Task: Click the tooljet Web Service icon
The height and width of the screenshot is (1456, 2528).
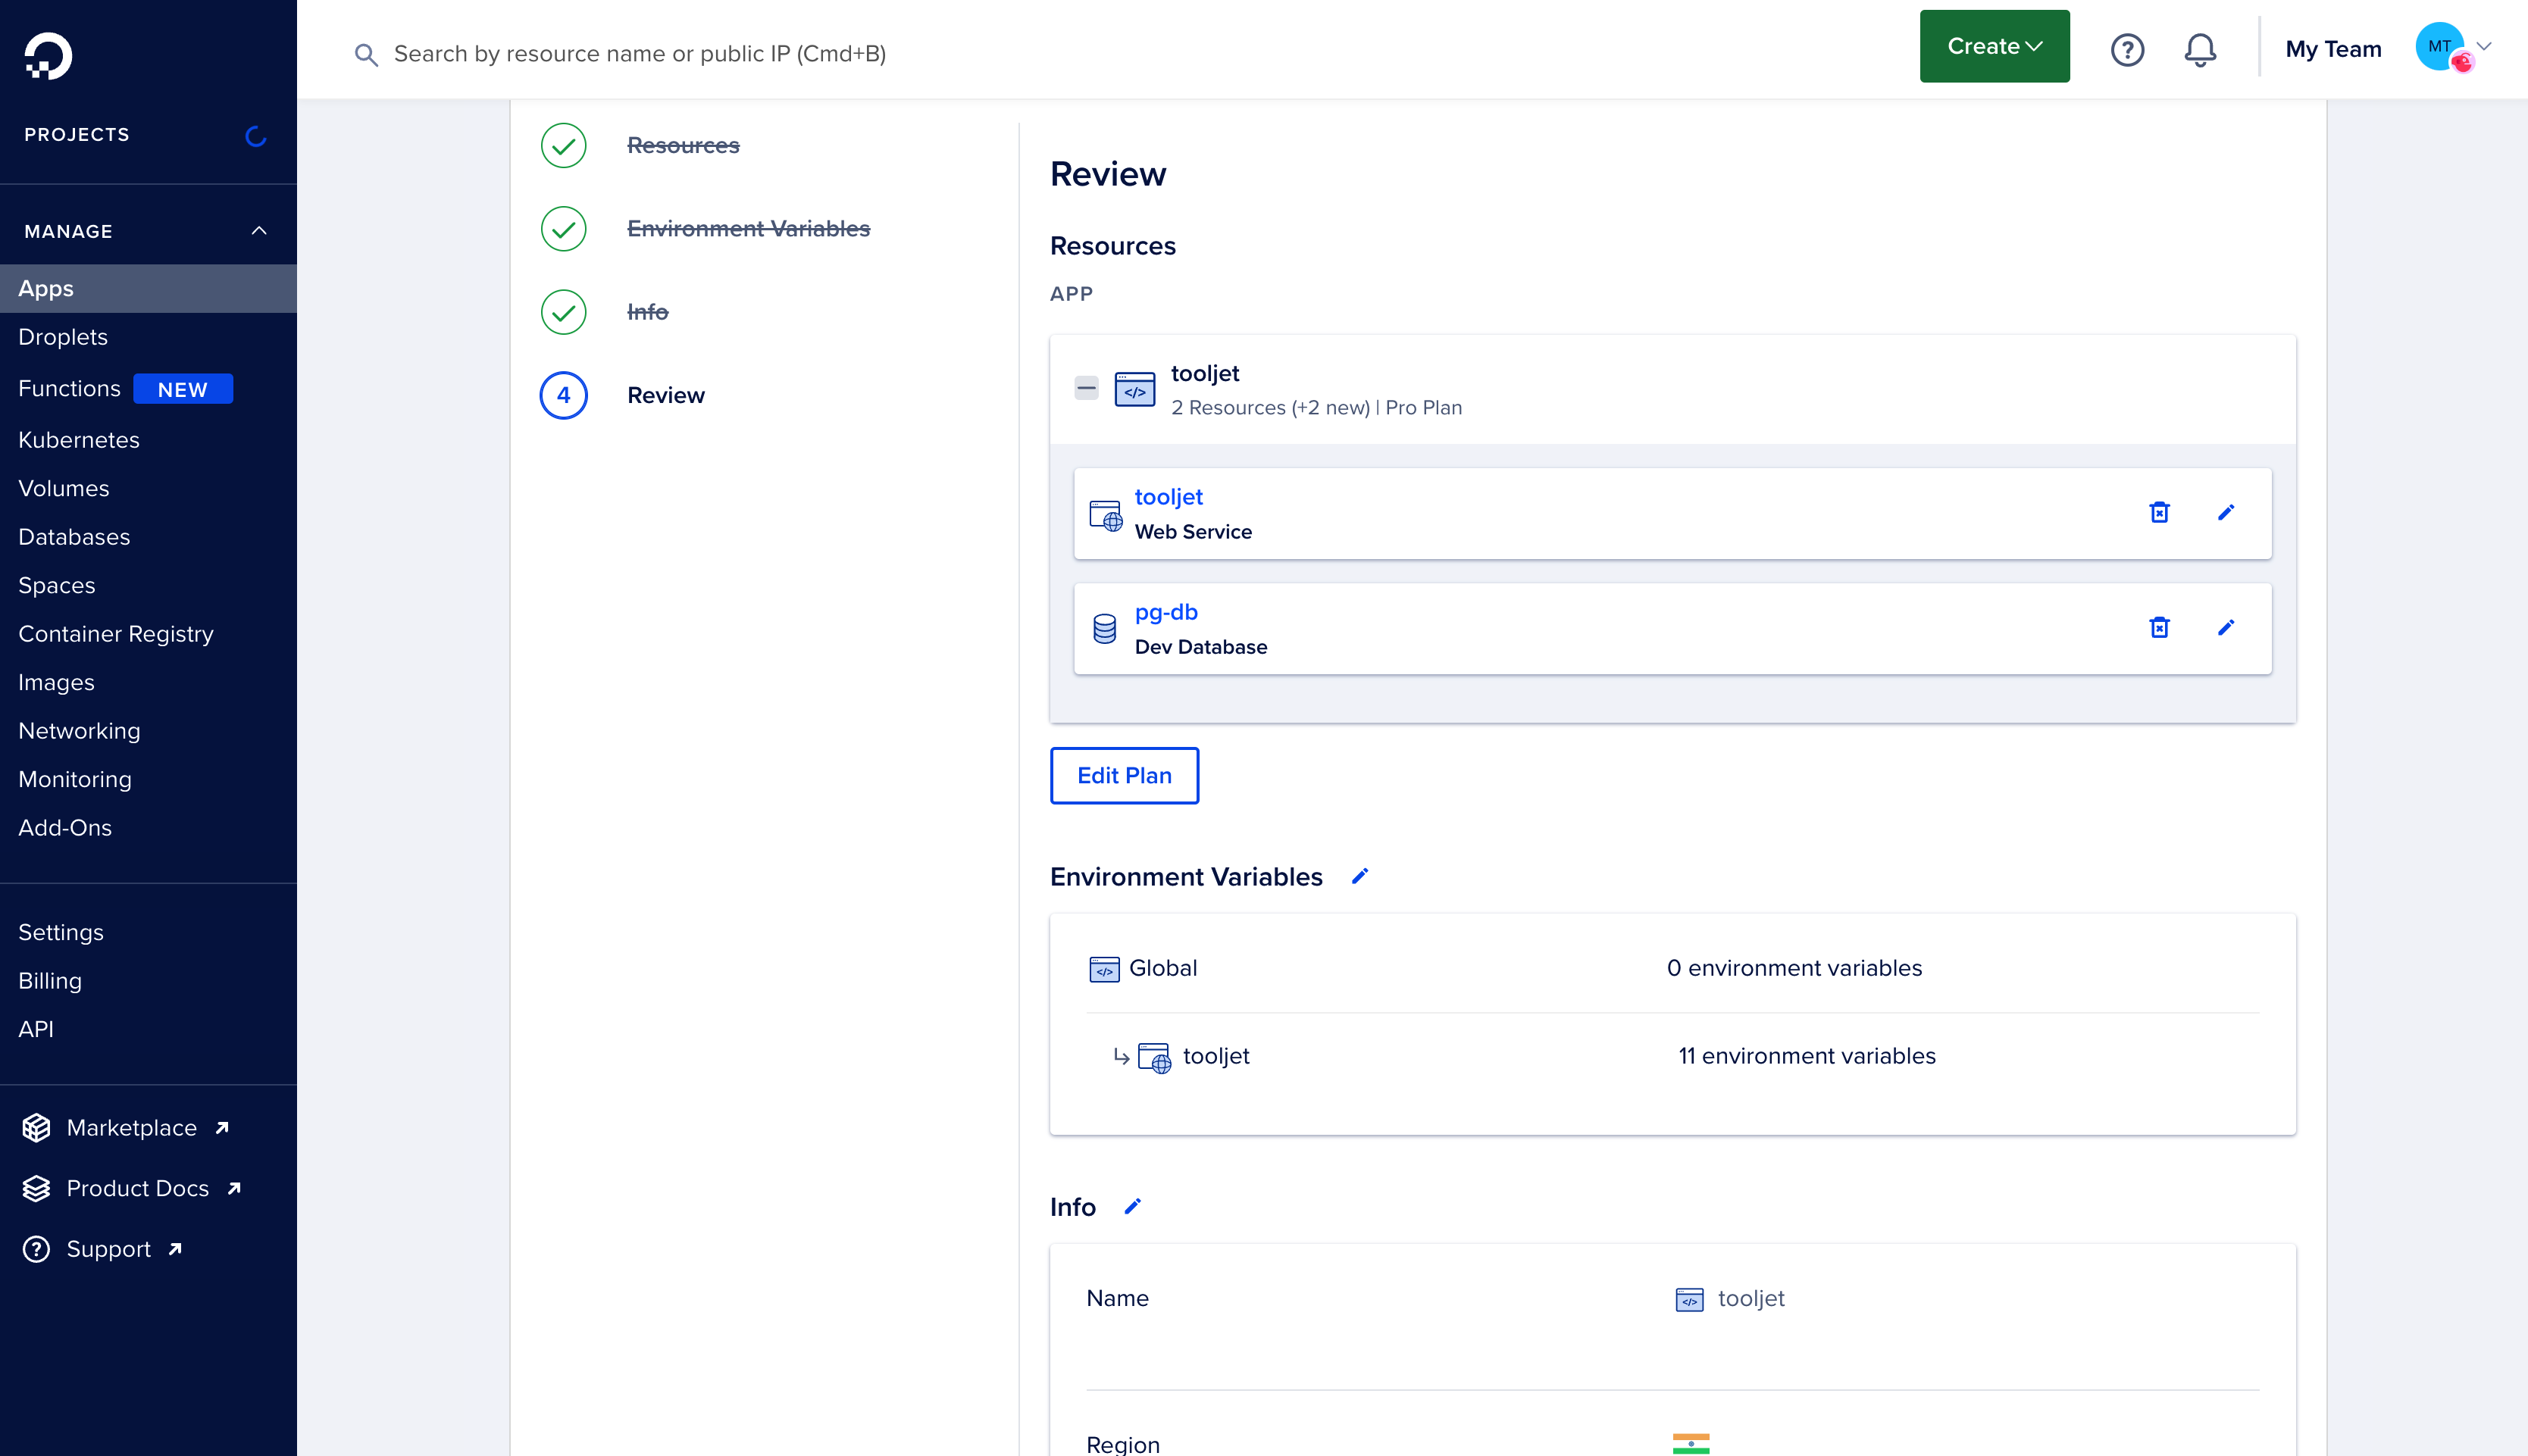Action: tap(1108, 512)
